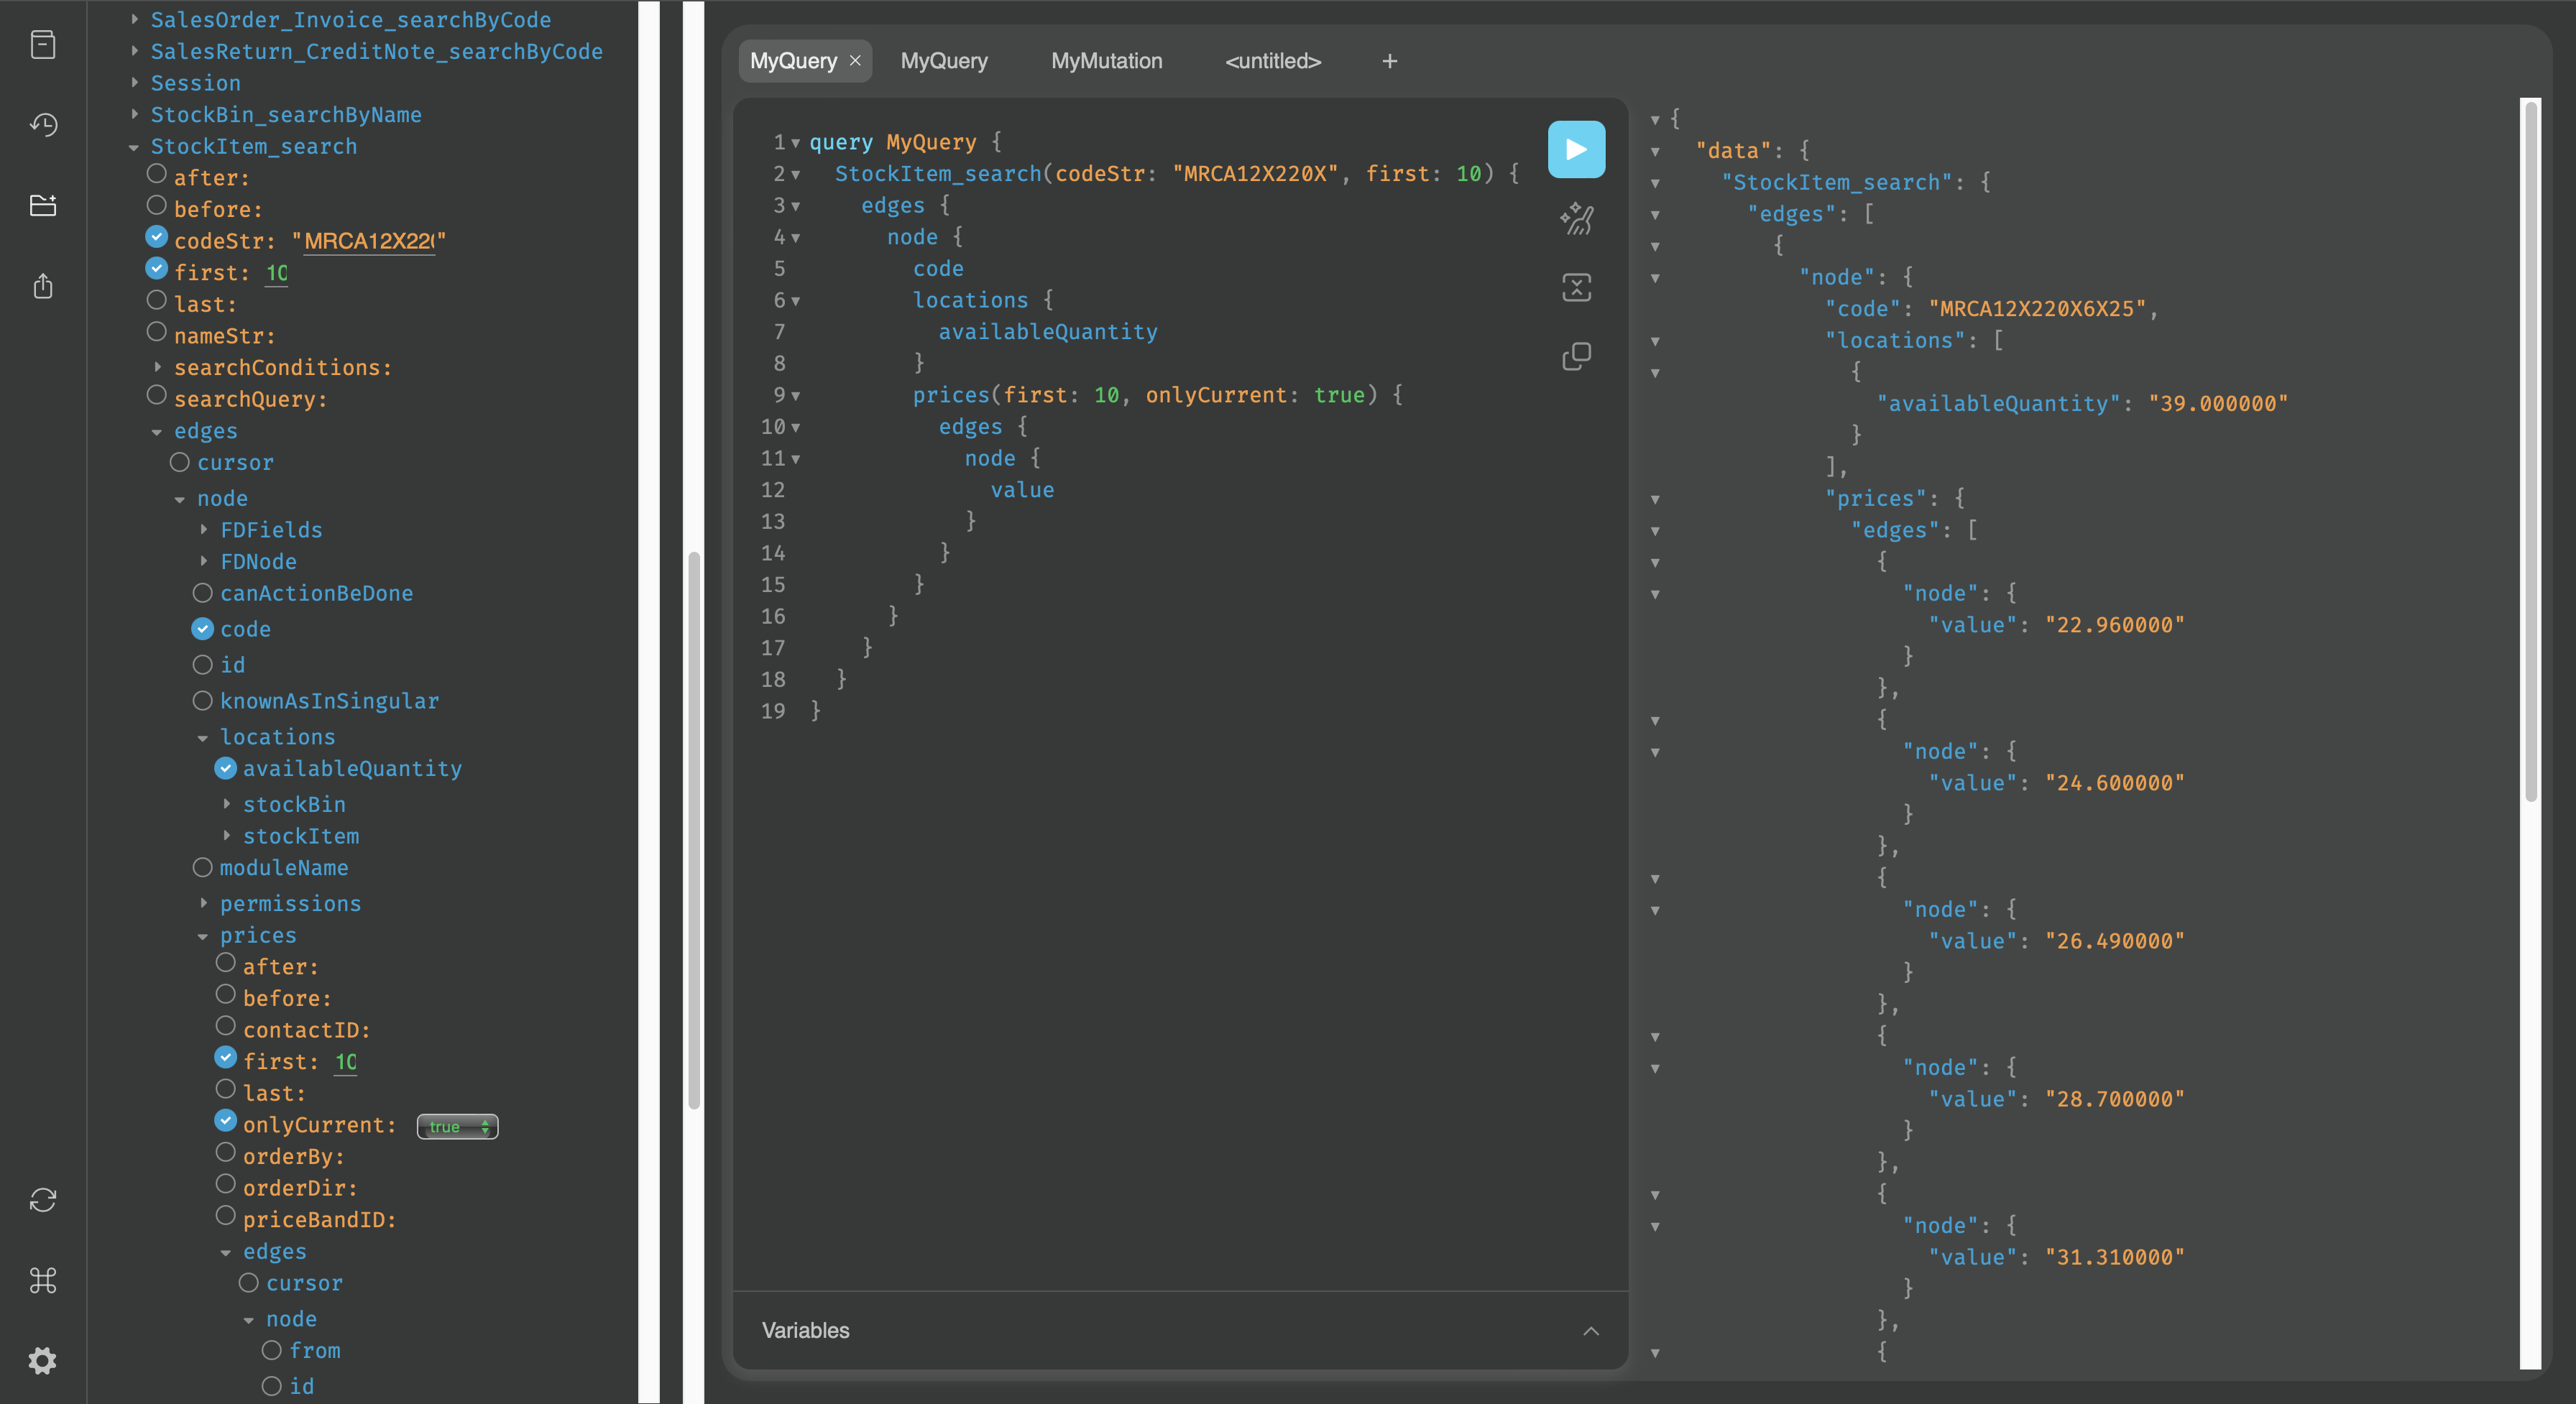Check the from field under prices node

tap(272, 1350)
